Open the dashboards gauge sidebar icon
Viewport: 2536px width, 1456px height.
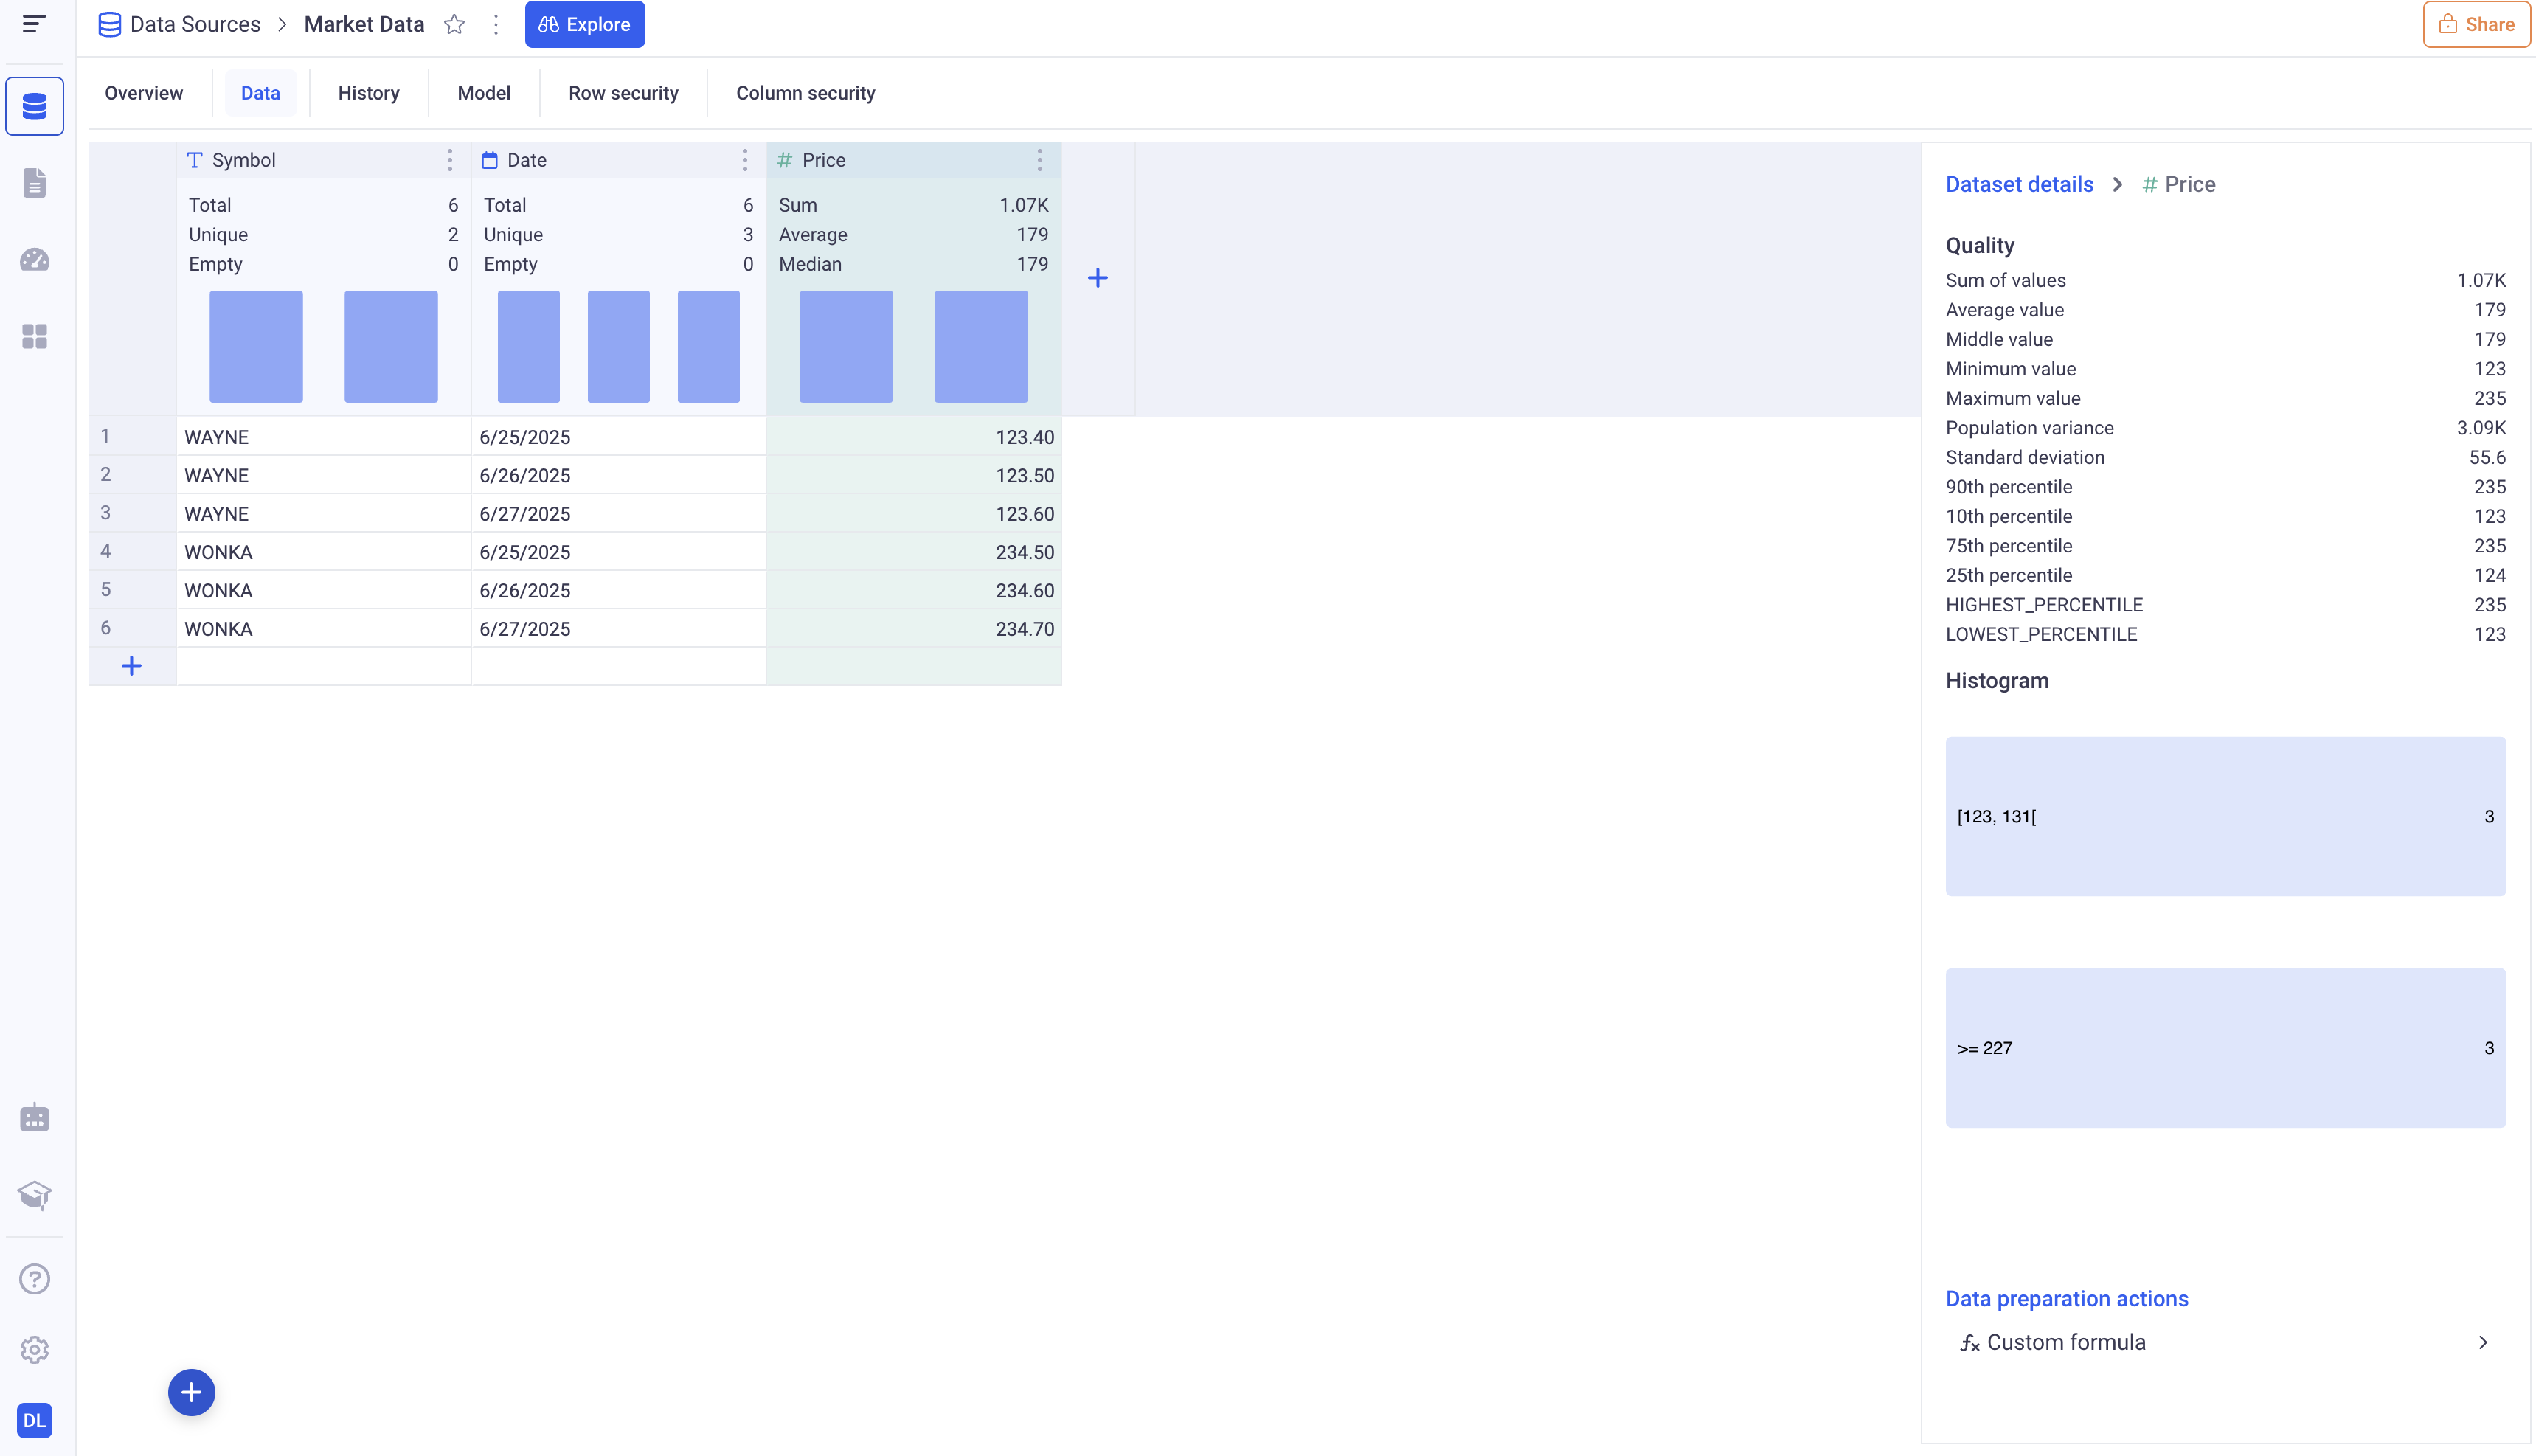pyautogui.click(x=34, y=260)
